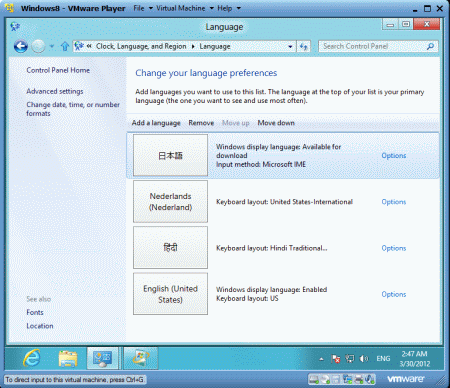
Task: Click the ENG input language indicator
Action: pyautogui.click(x=383, y=359)
